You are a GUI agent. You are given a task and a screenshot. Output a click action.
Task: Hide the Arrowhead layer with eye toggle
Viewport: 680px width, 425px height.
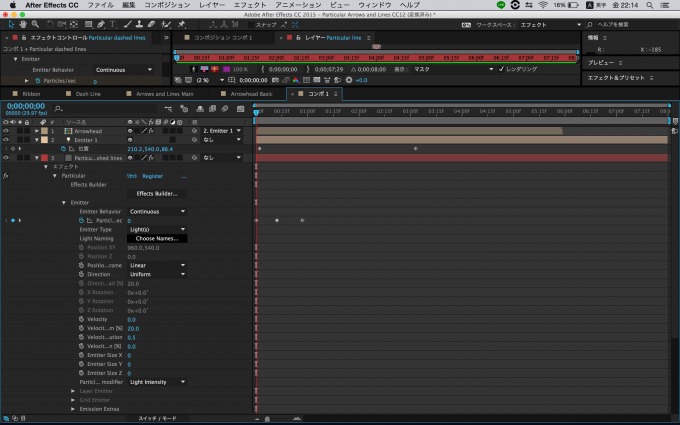6,131
